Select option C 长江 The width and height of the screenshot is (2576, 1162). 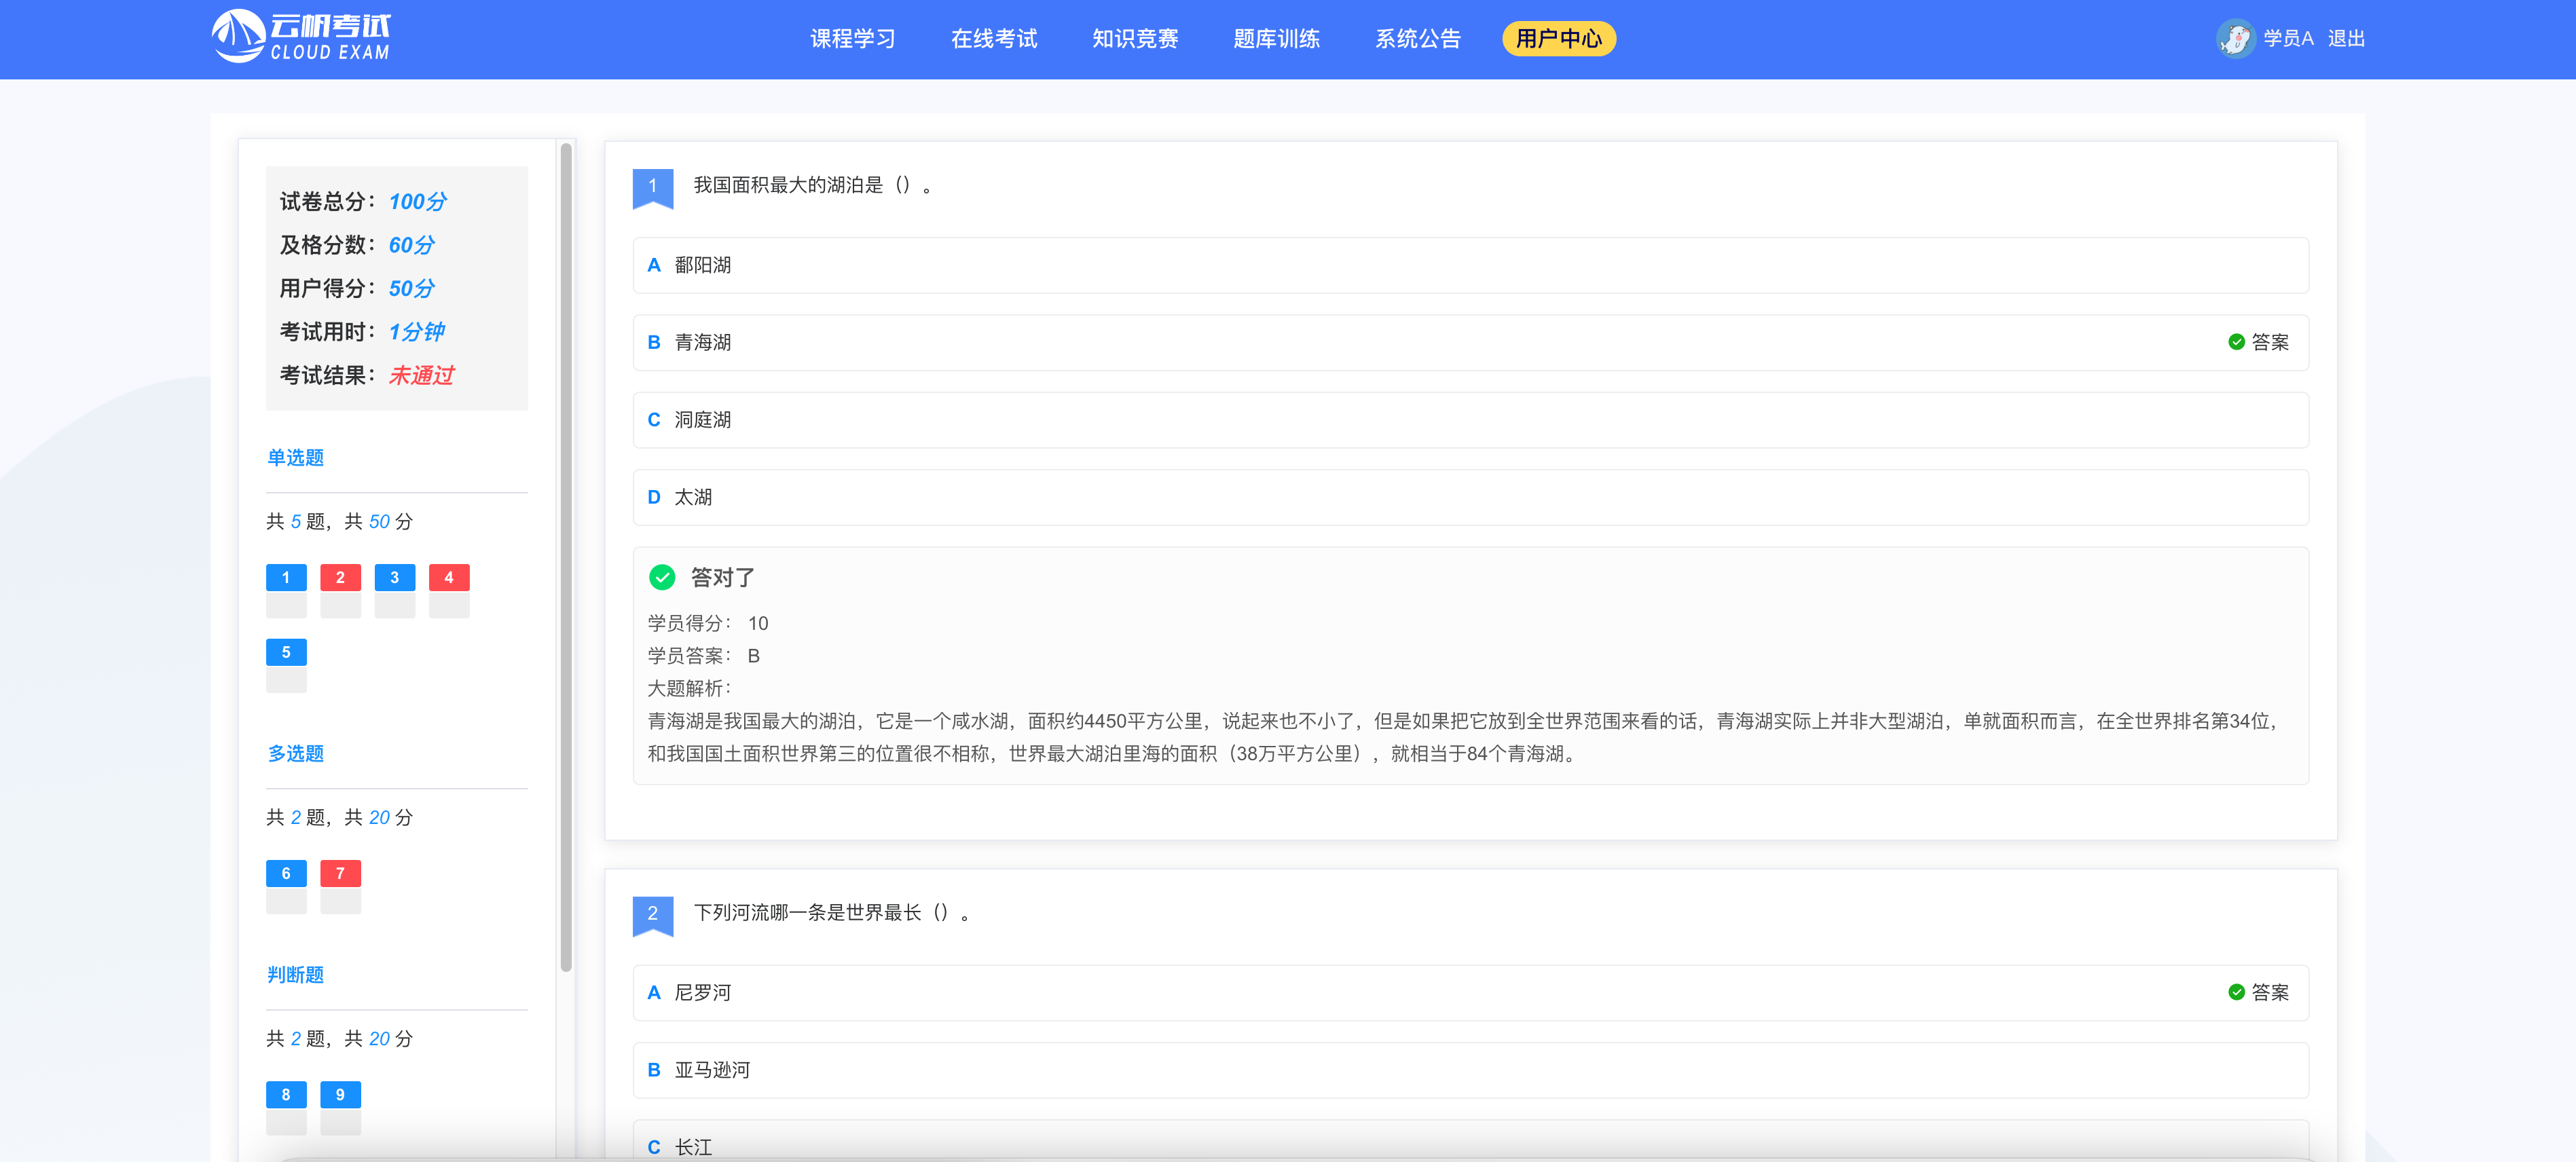(1470, 1141)
